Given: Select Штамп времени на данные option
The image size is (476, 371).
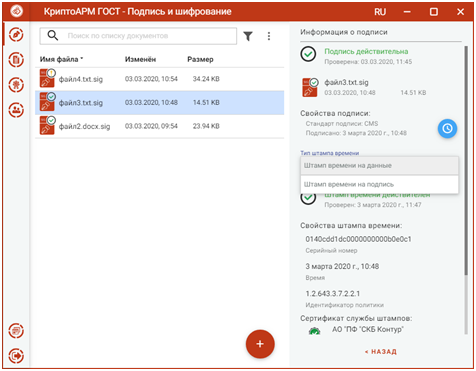Looking at the screenshot, I should click(379, 166).
